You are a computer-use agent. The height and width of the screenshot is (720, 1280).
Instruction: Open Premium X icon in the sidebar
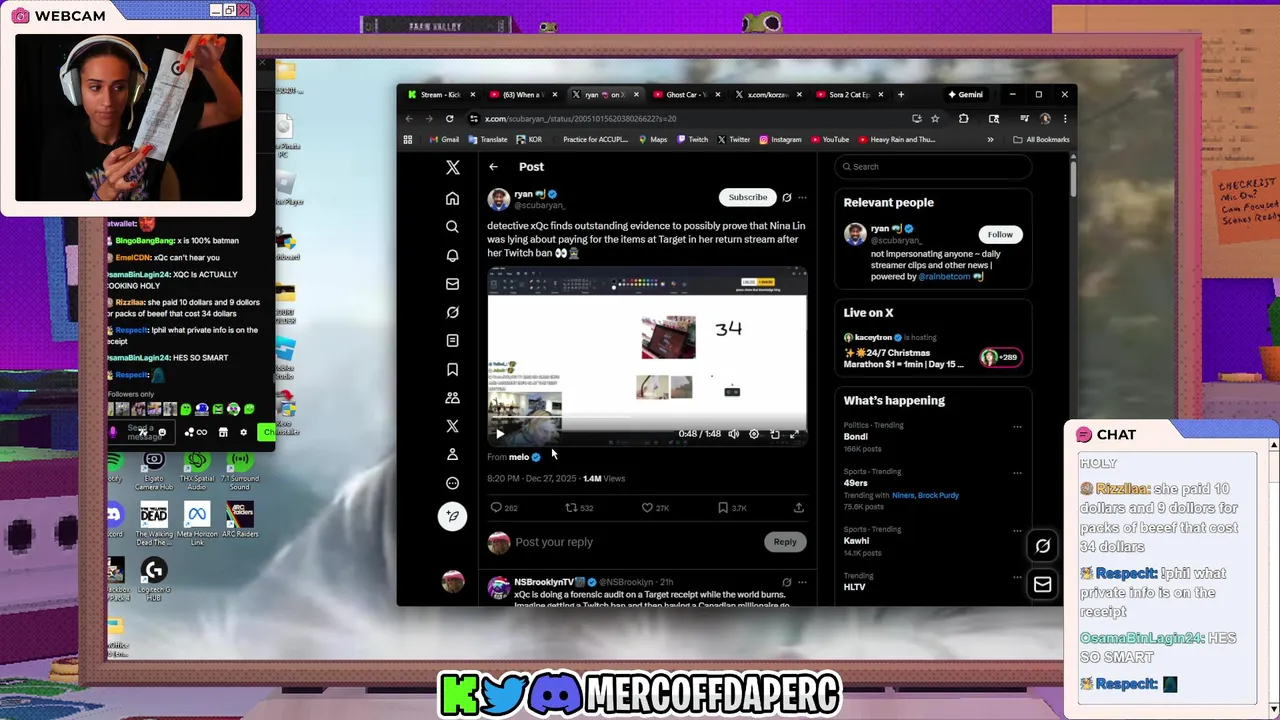point(452,426)
